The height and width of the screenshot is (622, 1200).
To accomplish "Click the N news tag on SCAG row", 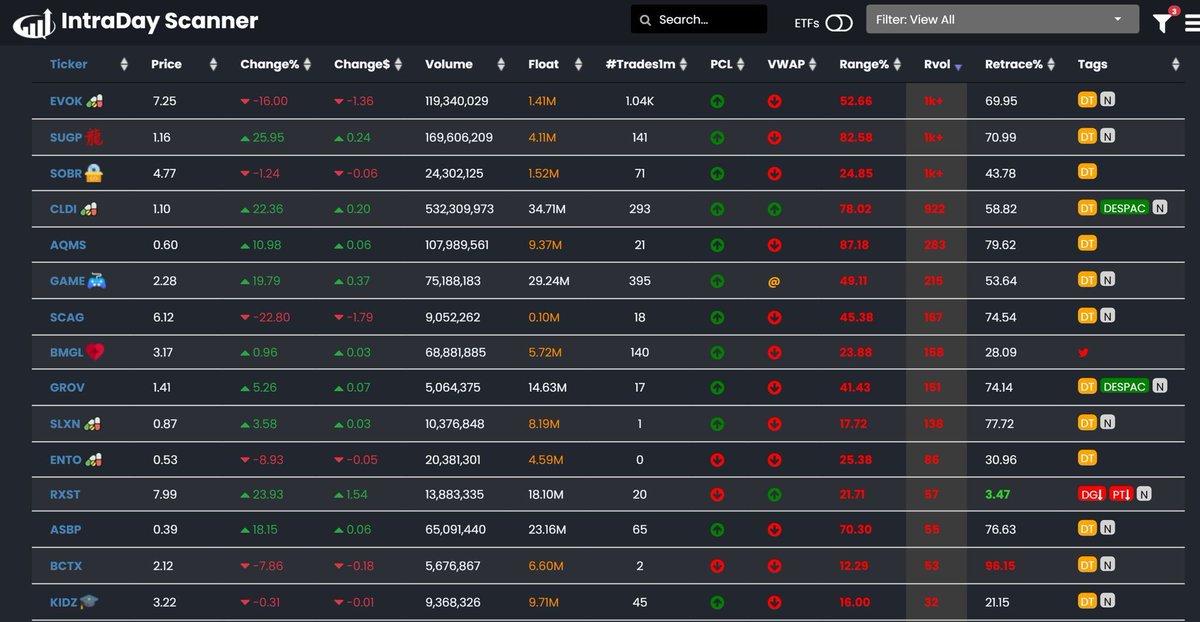I will tap(1108, 316).
